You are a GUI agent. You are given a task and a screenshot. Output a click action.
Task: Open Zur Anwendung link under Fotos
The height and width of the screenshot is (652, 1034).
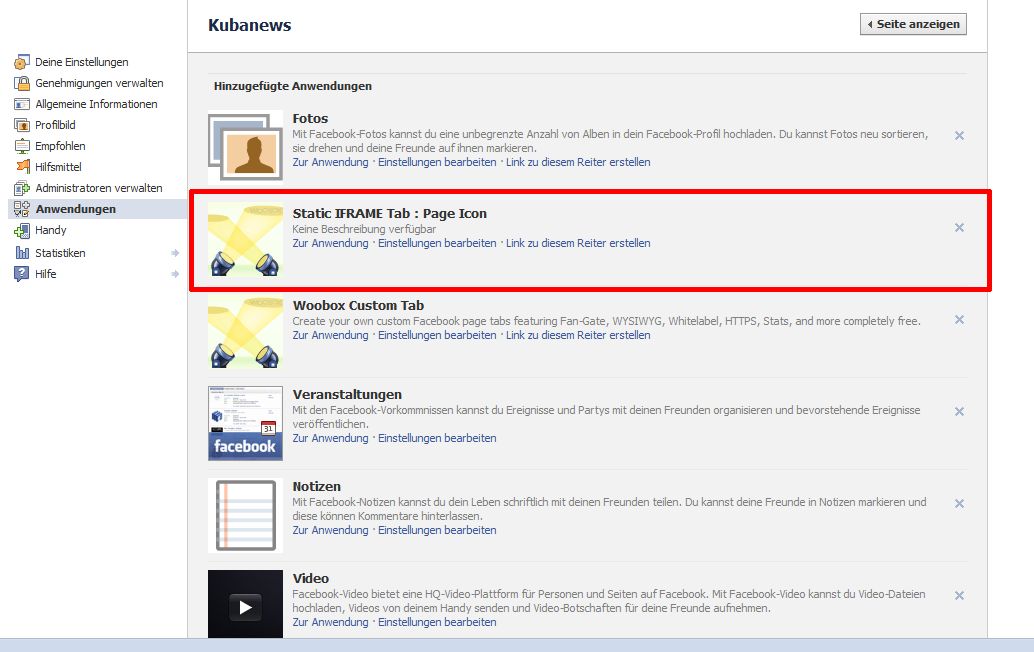[330, 162]
